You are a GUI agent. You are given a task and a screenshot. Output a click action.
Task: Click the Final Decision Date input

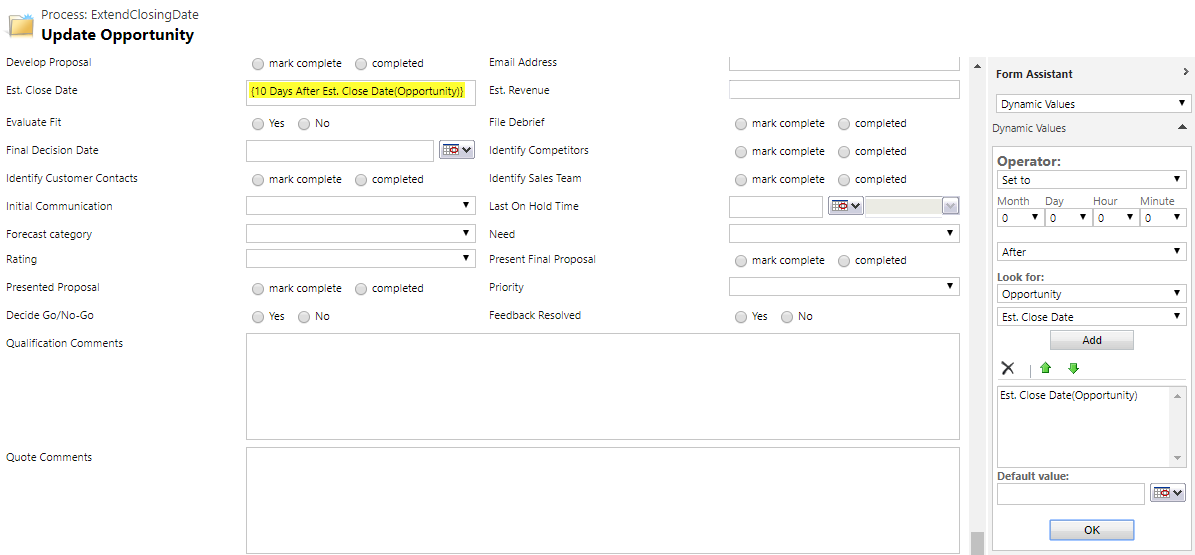[340, 151]
